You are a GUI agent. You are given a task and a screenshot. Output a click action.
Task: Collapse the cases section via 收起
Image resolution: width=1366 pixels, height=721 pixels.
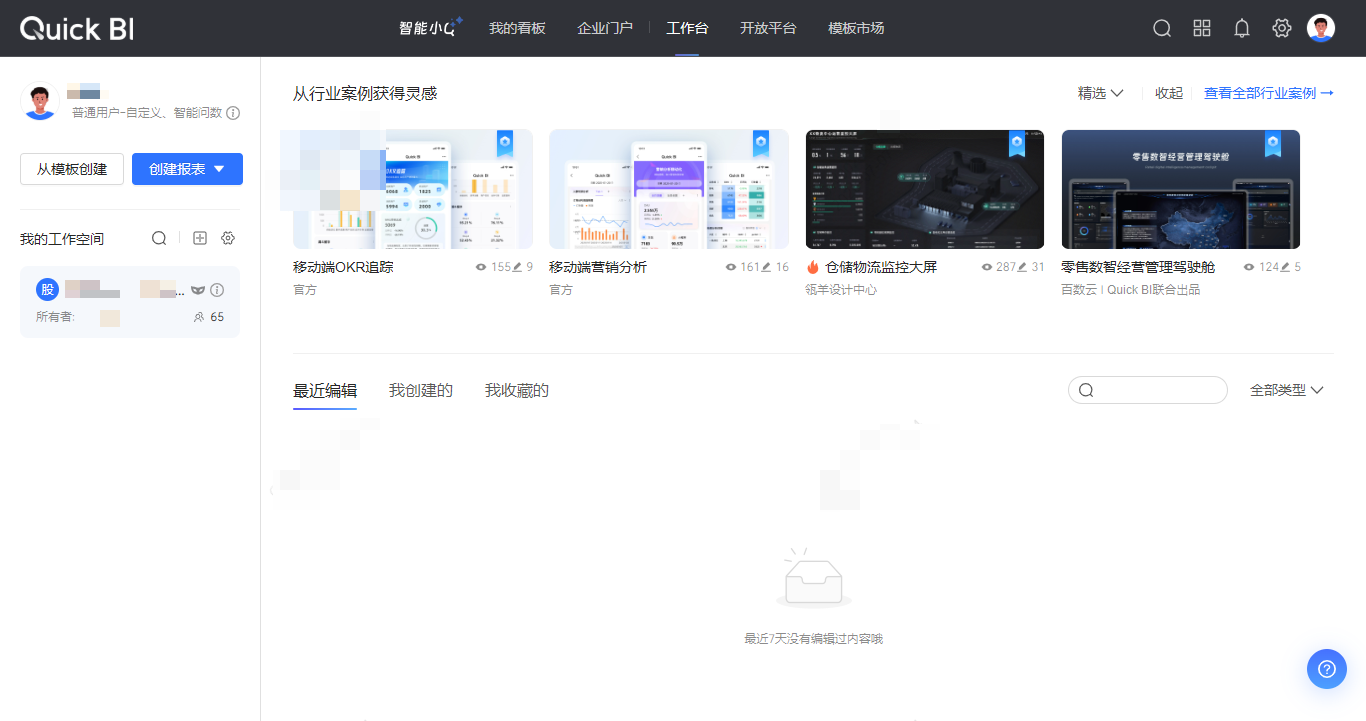tap(1169, 93)
